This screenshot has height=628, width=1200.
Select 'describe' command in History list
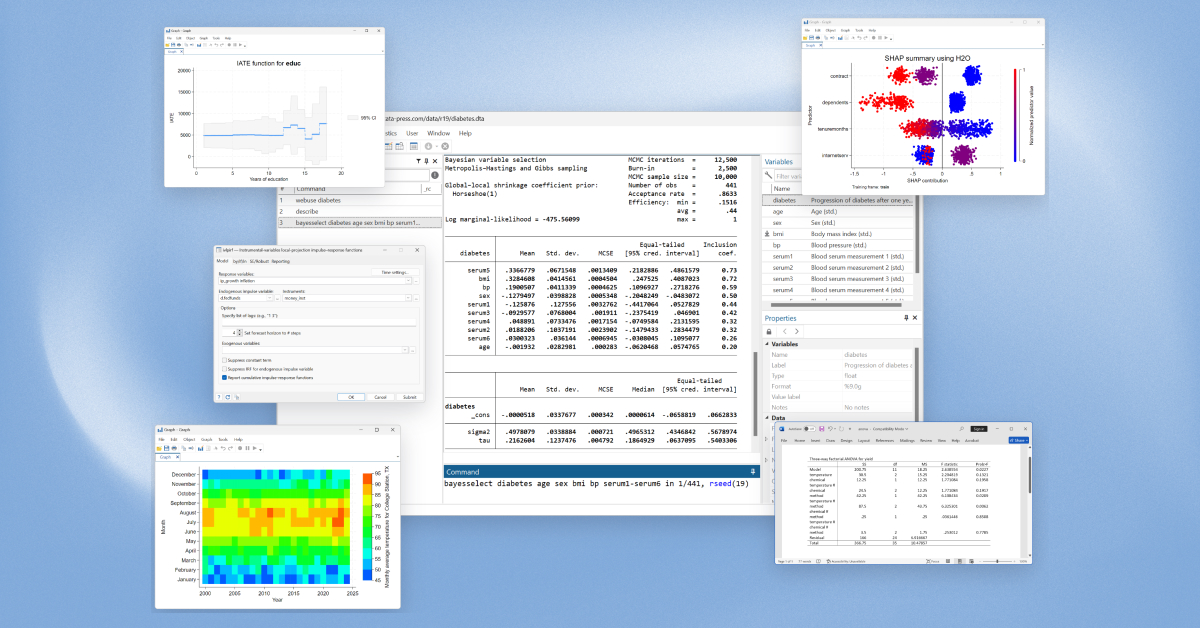tap(360, 211)
